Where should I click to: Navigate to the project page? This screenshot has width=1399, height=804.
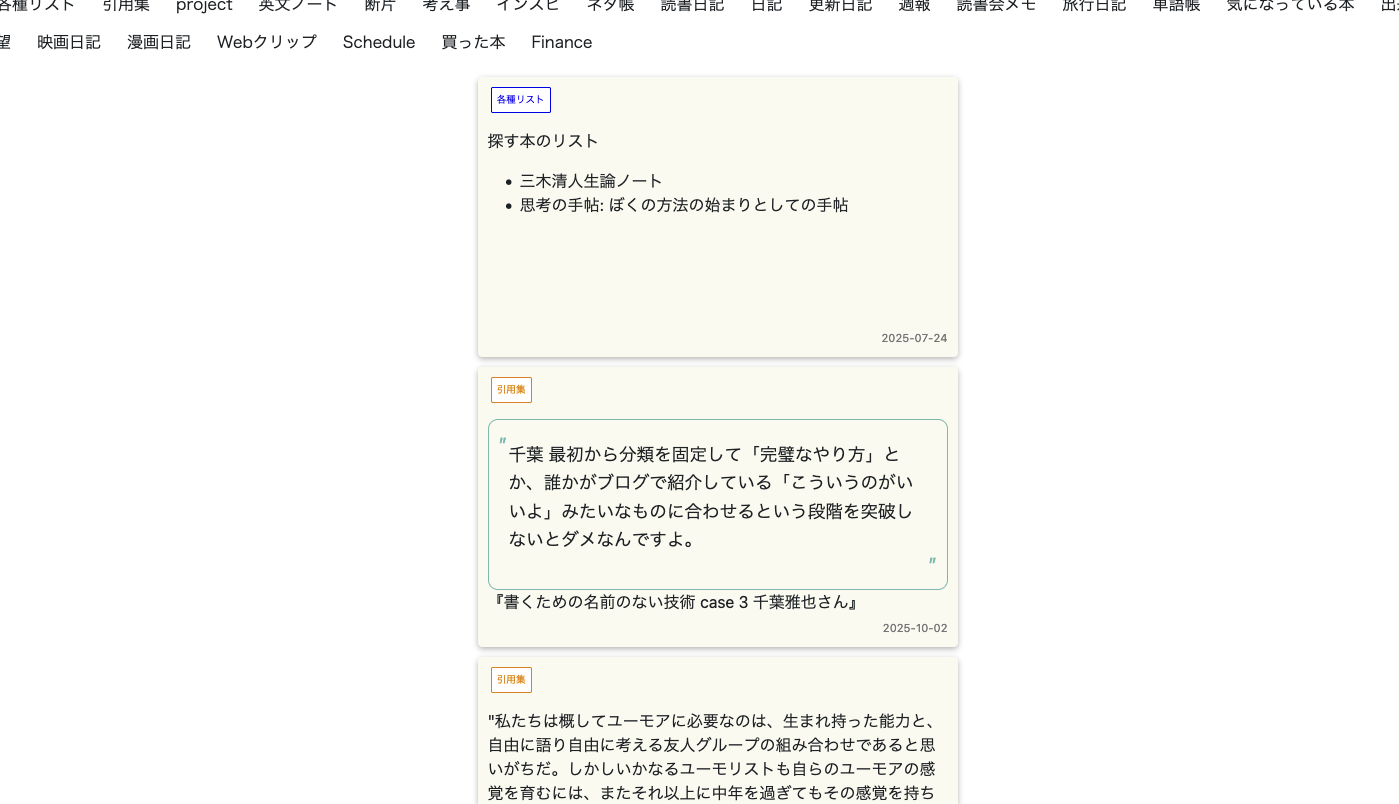(204, 7)
